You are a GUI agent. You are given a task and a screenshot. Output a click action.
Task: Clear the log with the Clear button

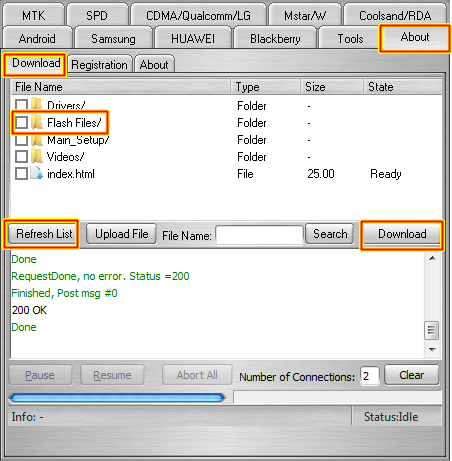click(412, 375)
